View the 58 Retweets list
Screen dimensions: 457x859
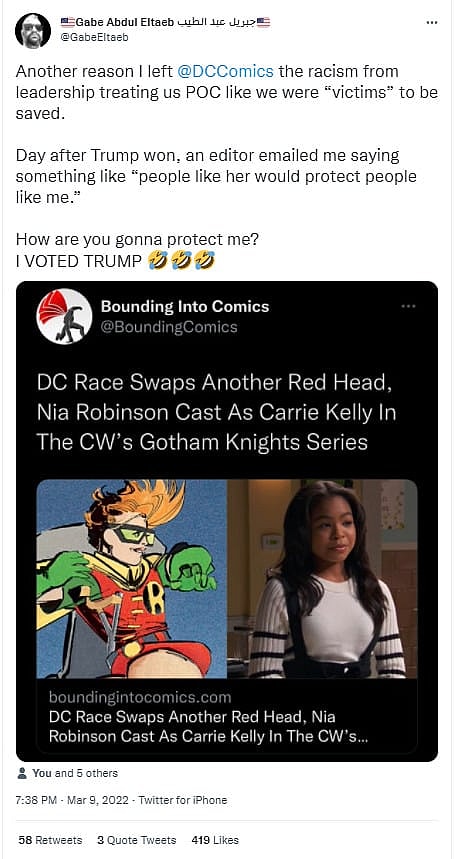click(50, 840)
